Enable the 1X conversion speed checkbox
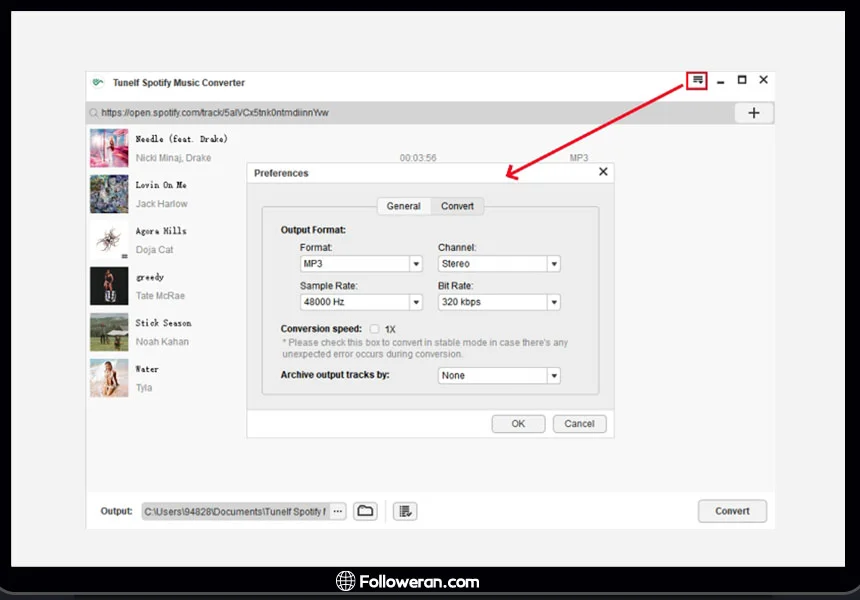This screenshot has width=860, height=600. coord(375,329)
